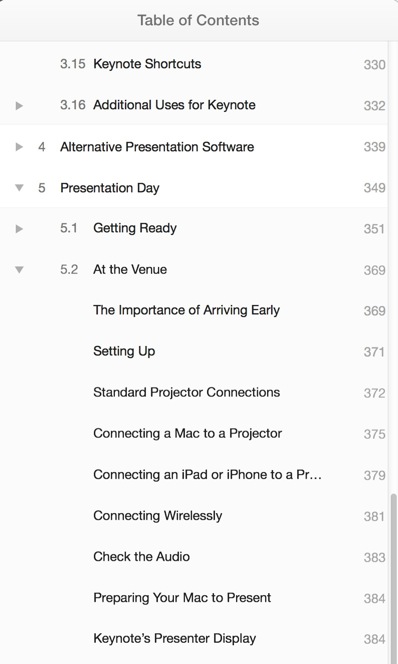Collapse section 5.2 At the Venue
398x664 pixels.
pos(19,270)
